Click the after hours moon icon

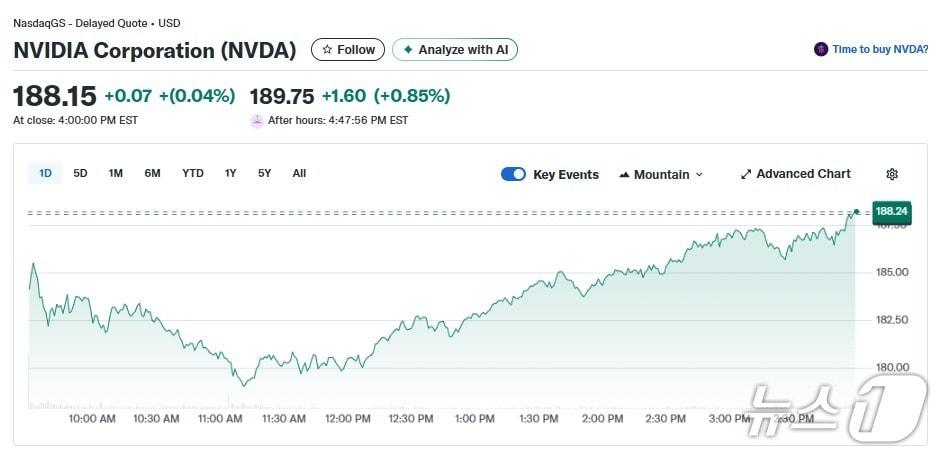[257, 121]
